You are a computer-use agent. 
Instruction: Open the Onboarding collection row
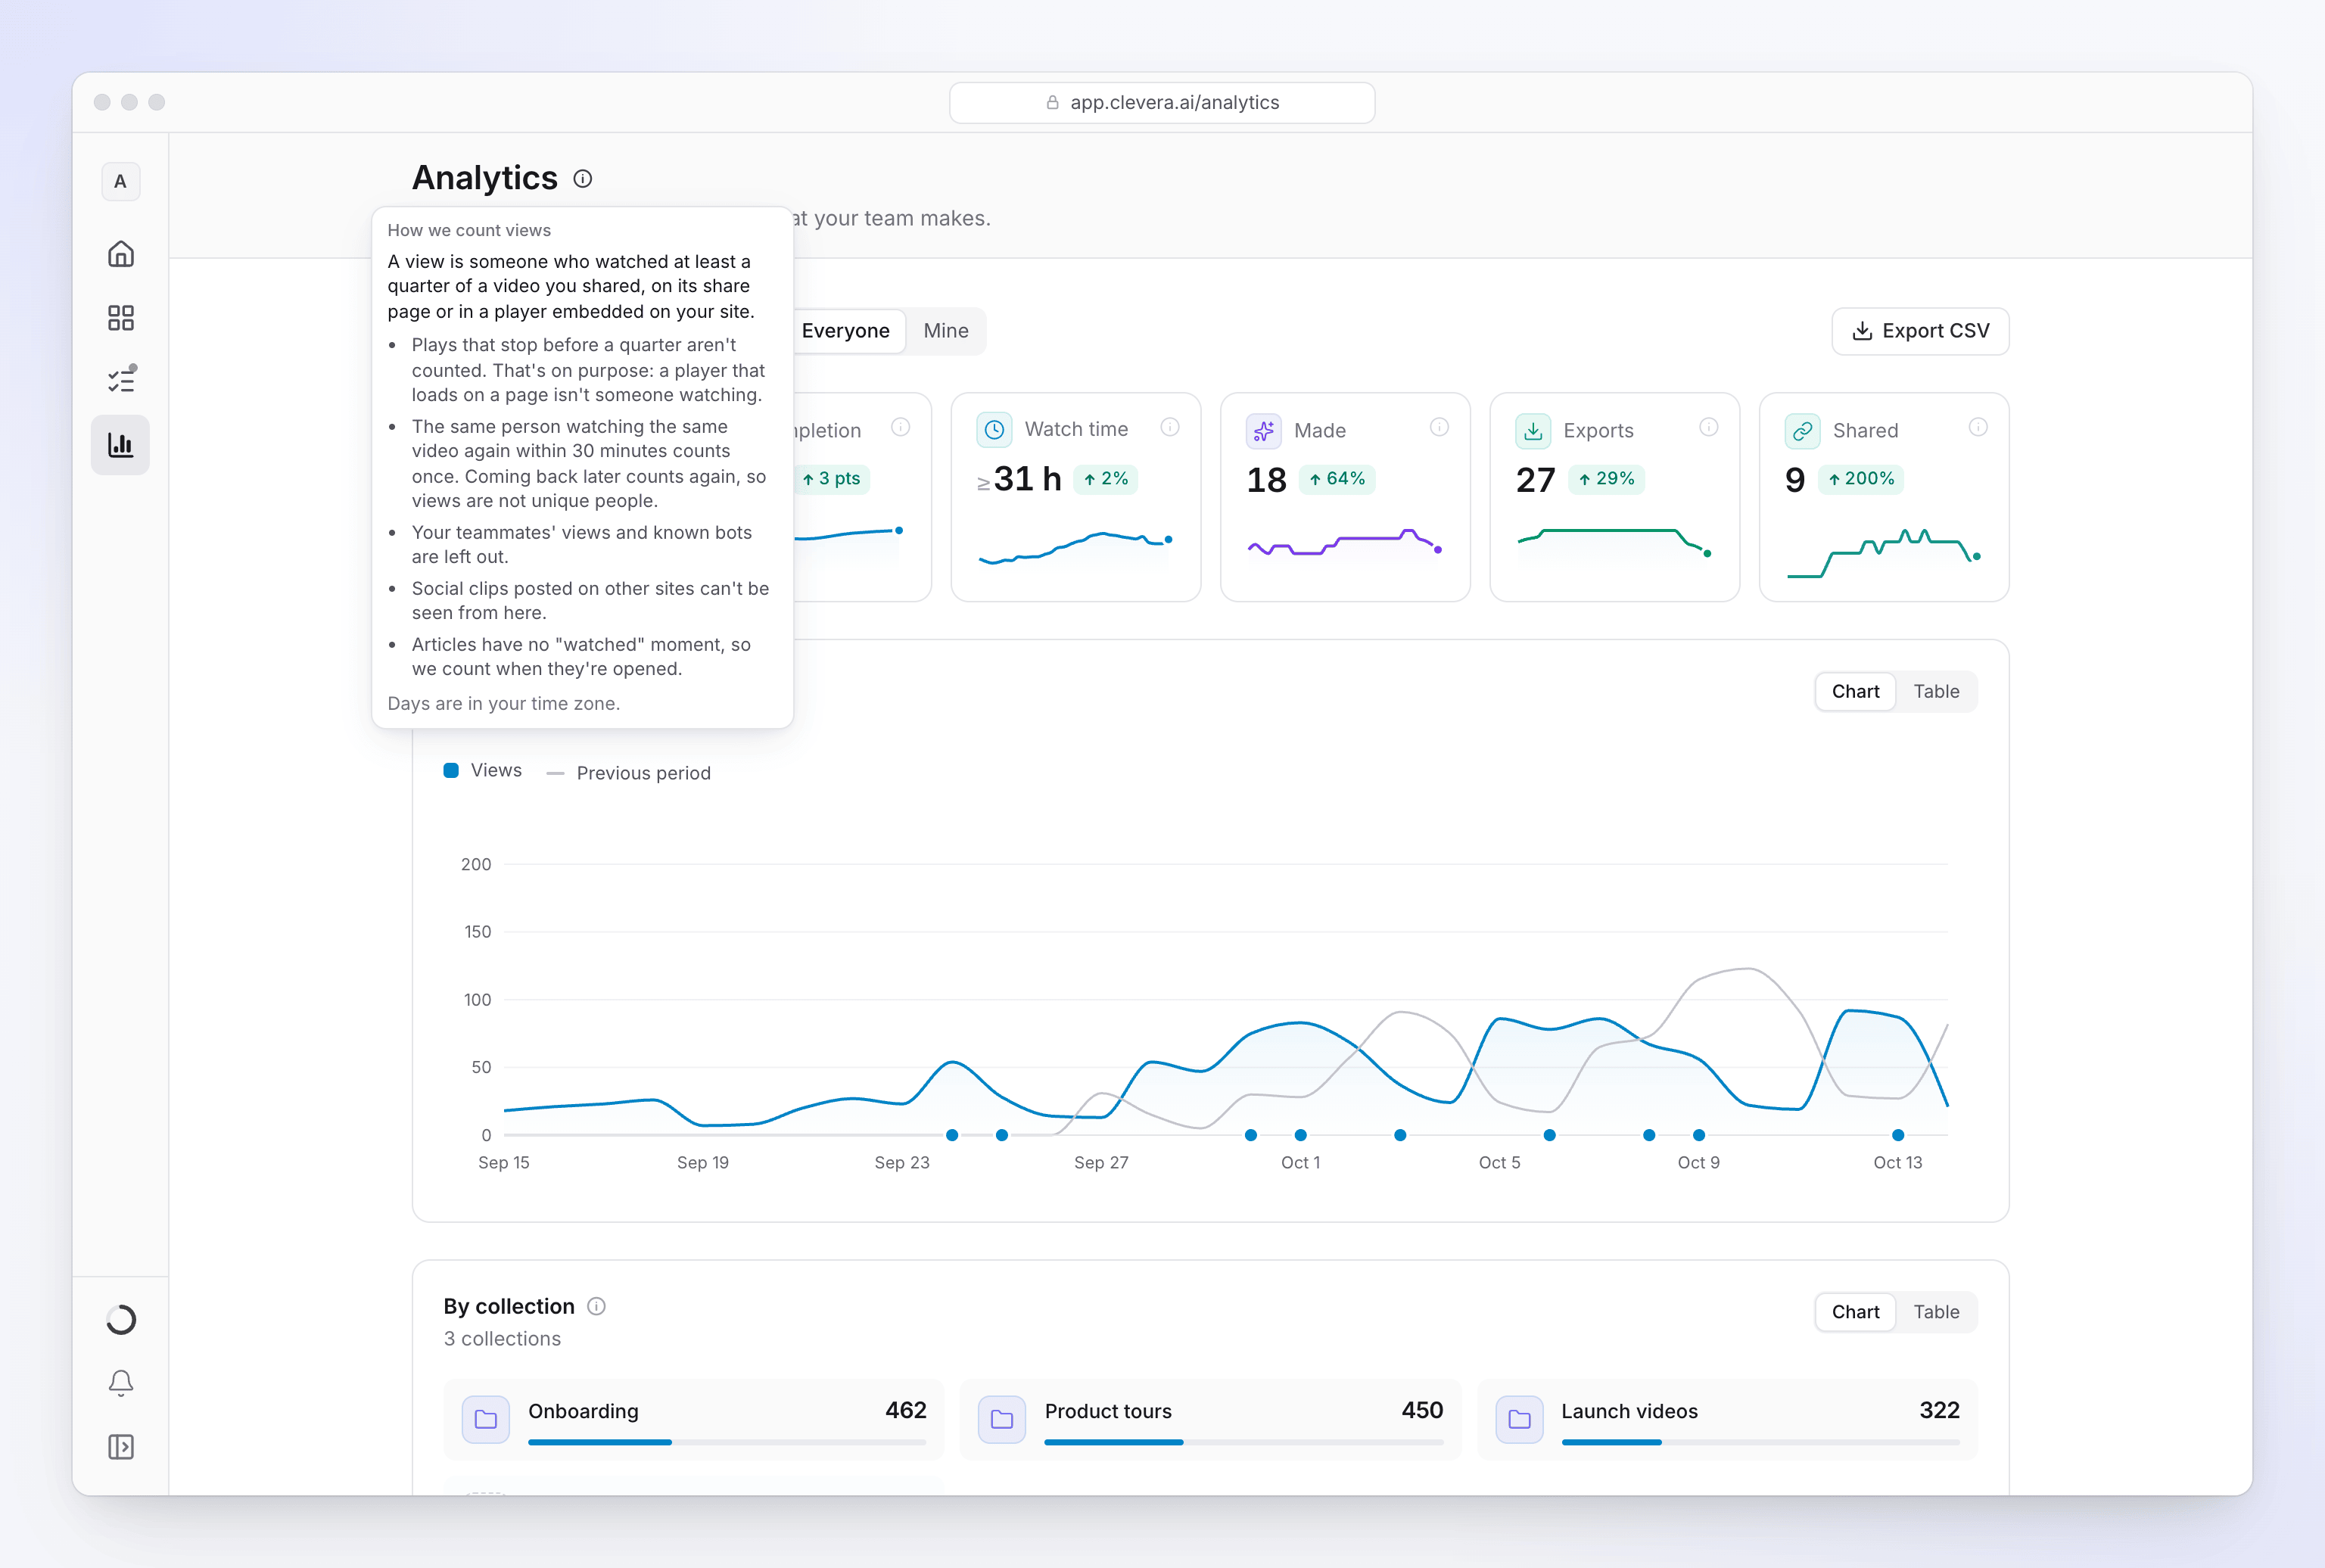pyautogui.click(x=694, y=1419)
